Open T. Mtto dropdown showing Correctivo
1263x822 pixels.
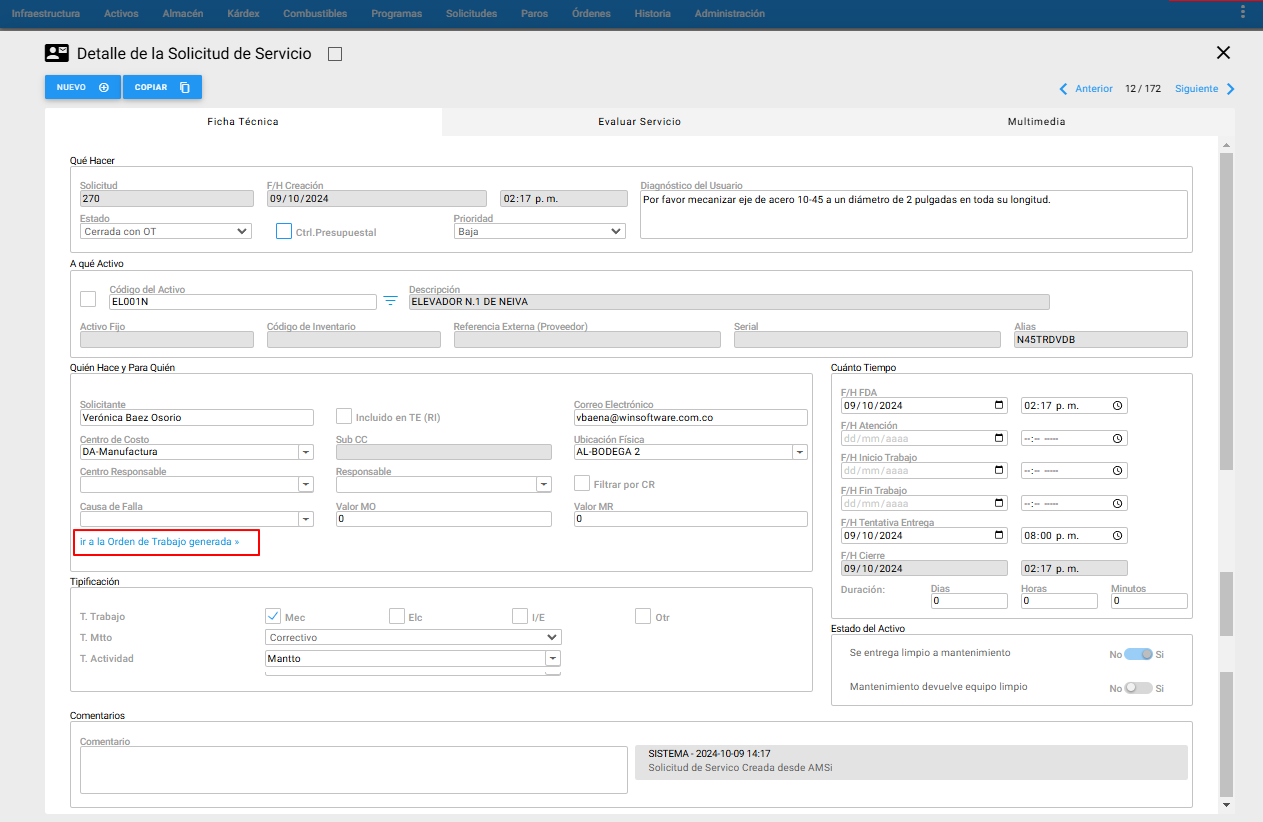(413, 637)
